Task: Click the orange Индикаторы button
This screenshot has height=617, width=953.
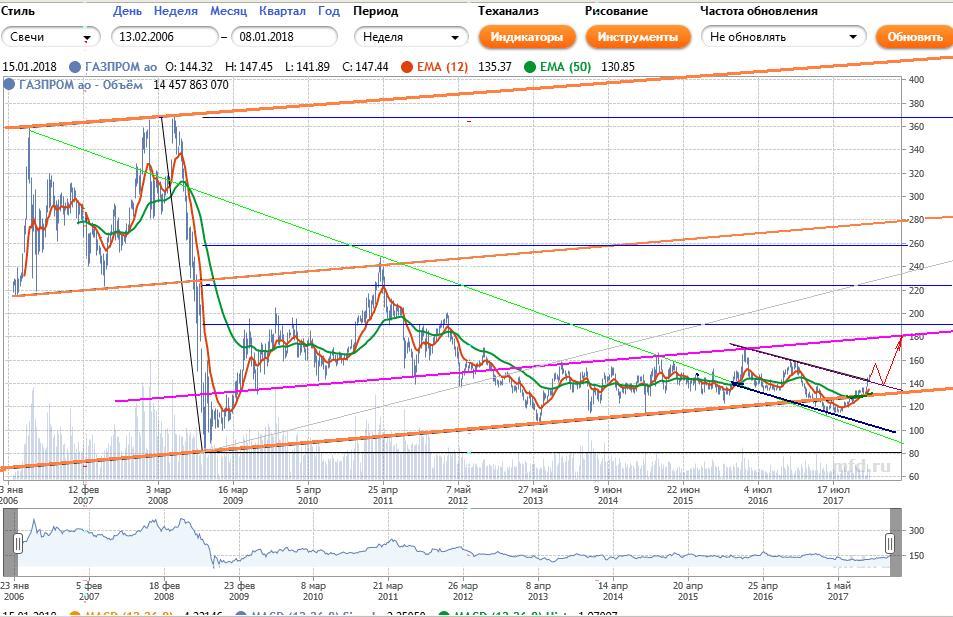Action: [527, 37]
